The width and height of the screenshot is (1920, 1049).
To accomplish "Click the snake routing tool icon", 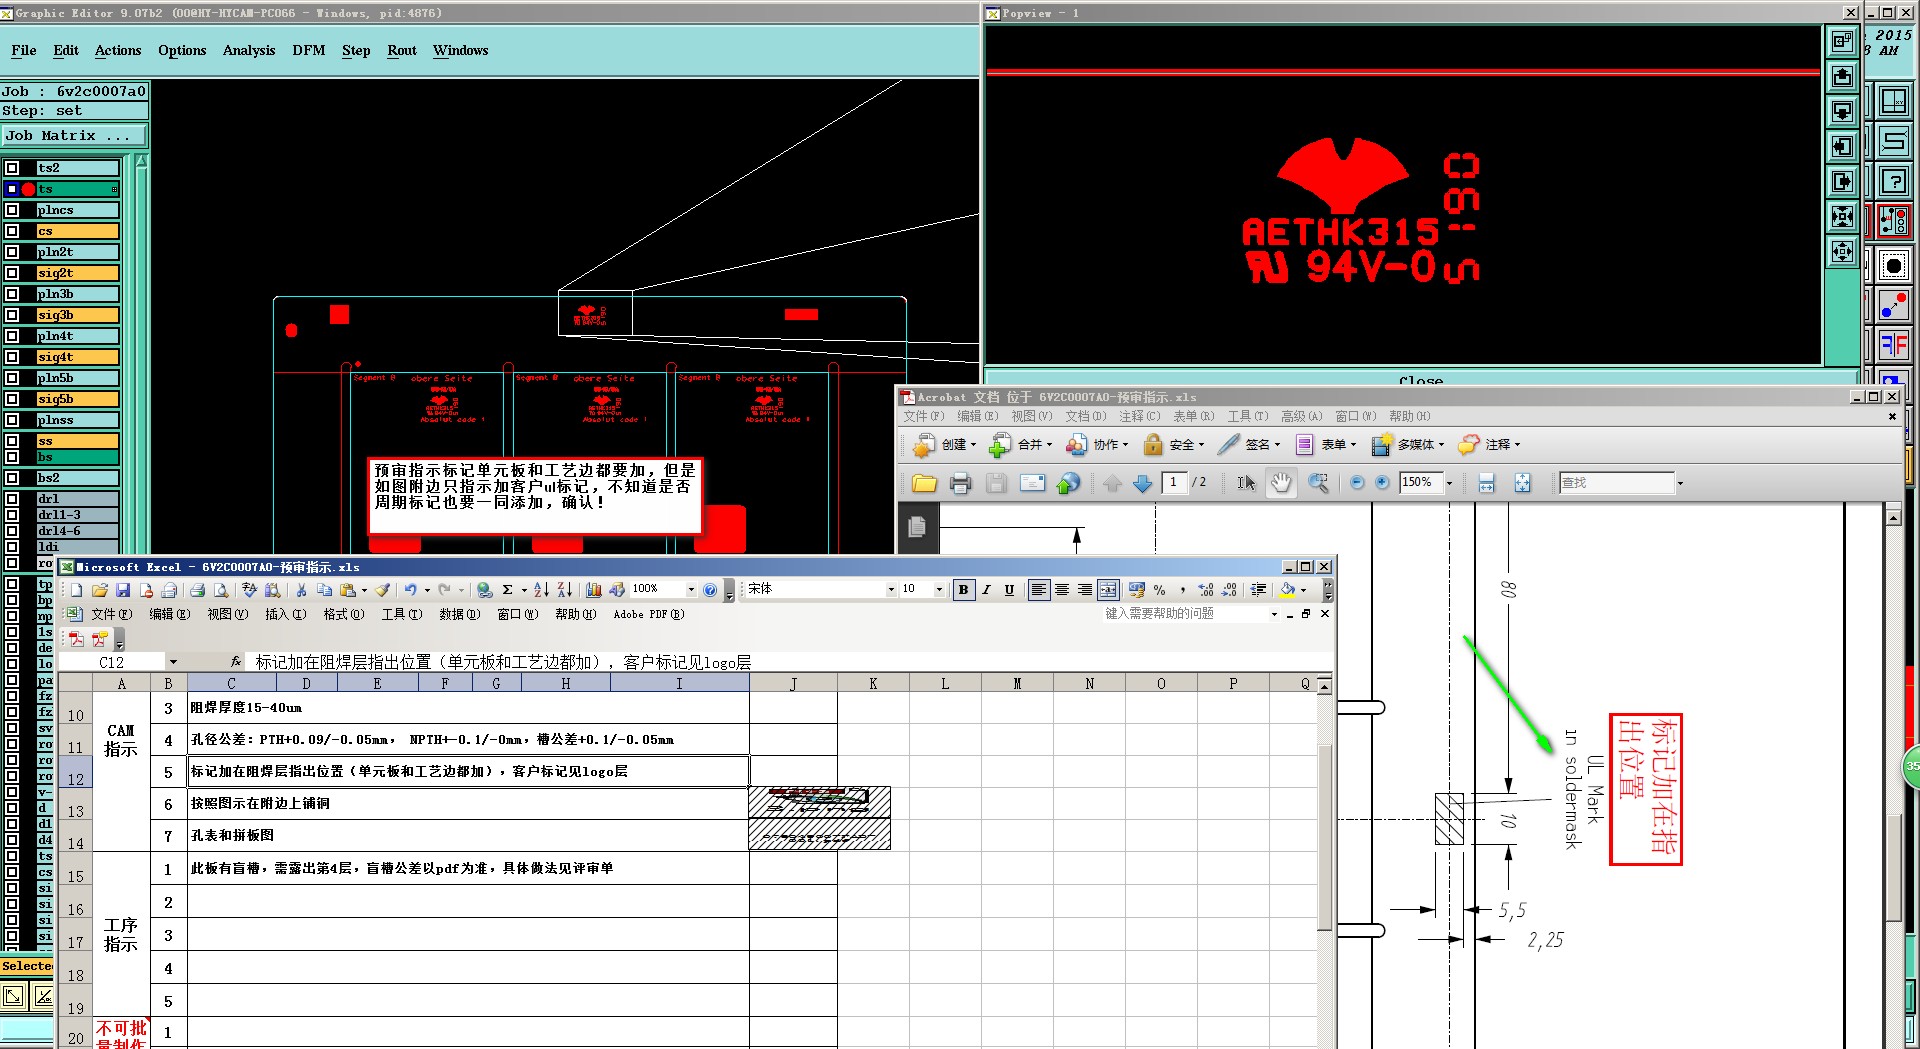I will (1894, 141).
